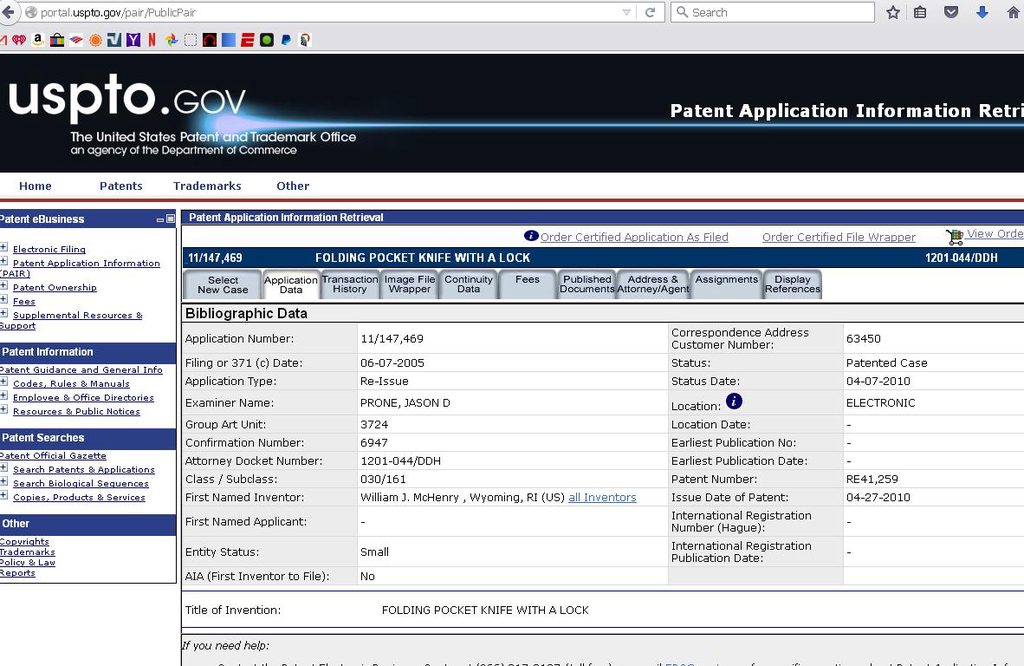This screenshot has width=1024, height=666.
Task: Click the bookmark star icon
Action: [x=893, y=12]
